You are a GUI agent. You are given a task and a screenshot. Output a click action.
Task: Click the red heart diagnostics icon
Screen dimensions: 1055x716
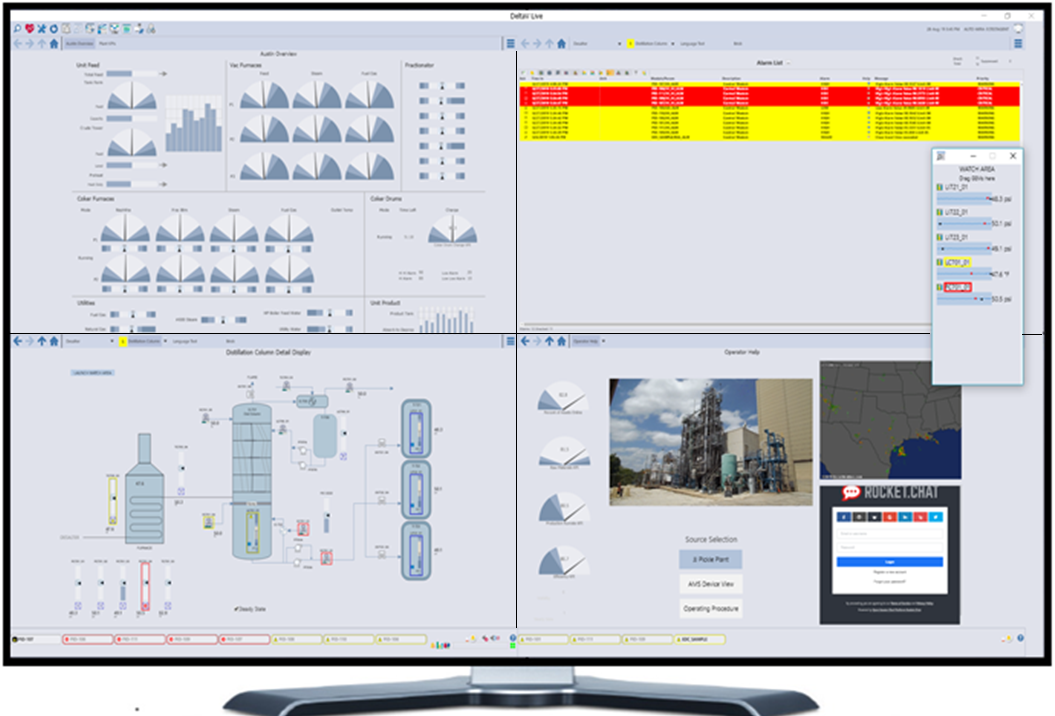pos(30,29)
